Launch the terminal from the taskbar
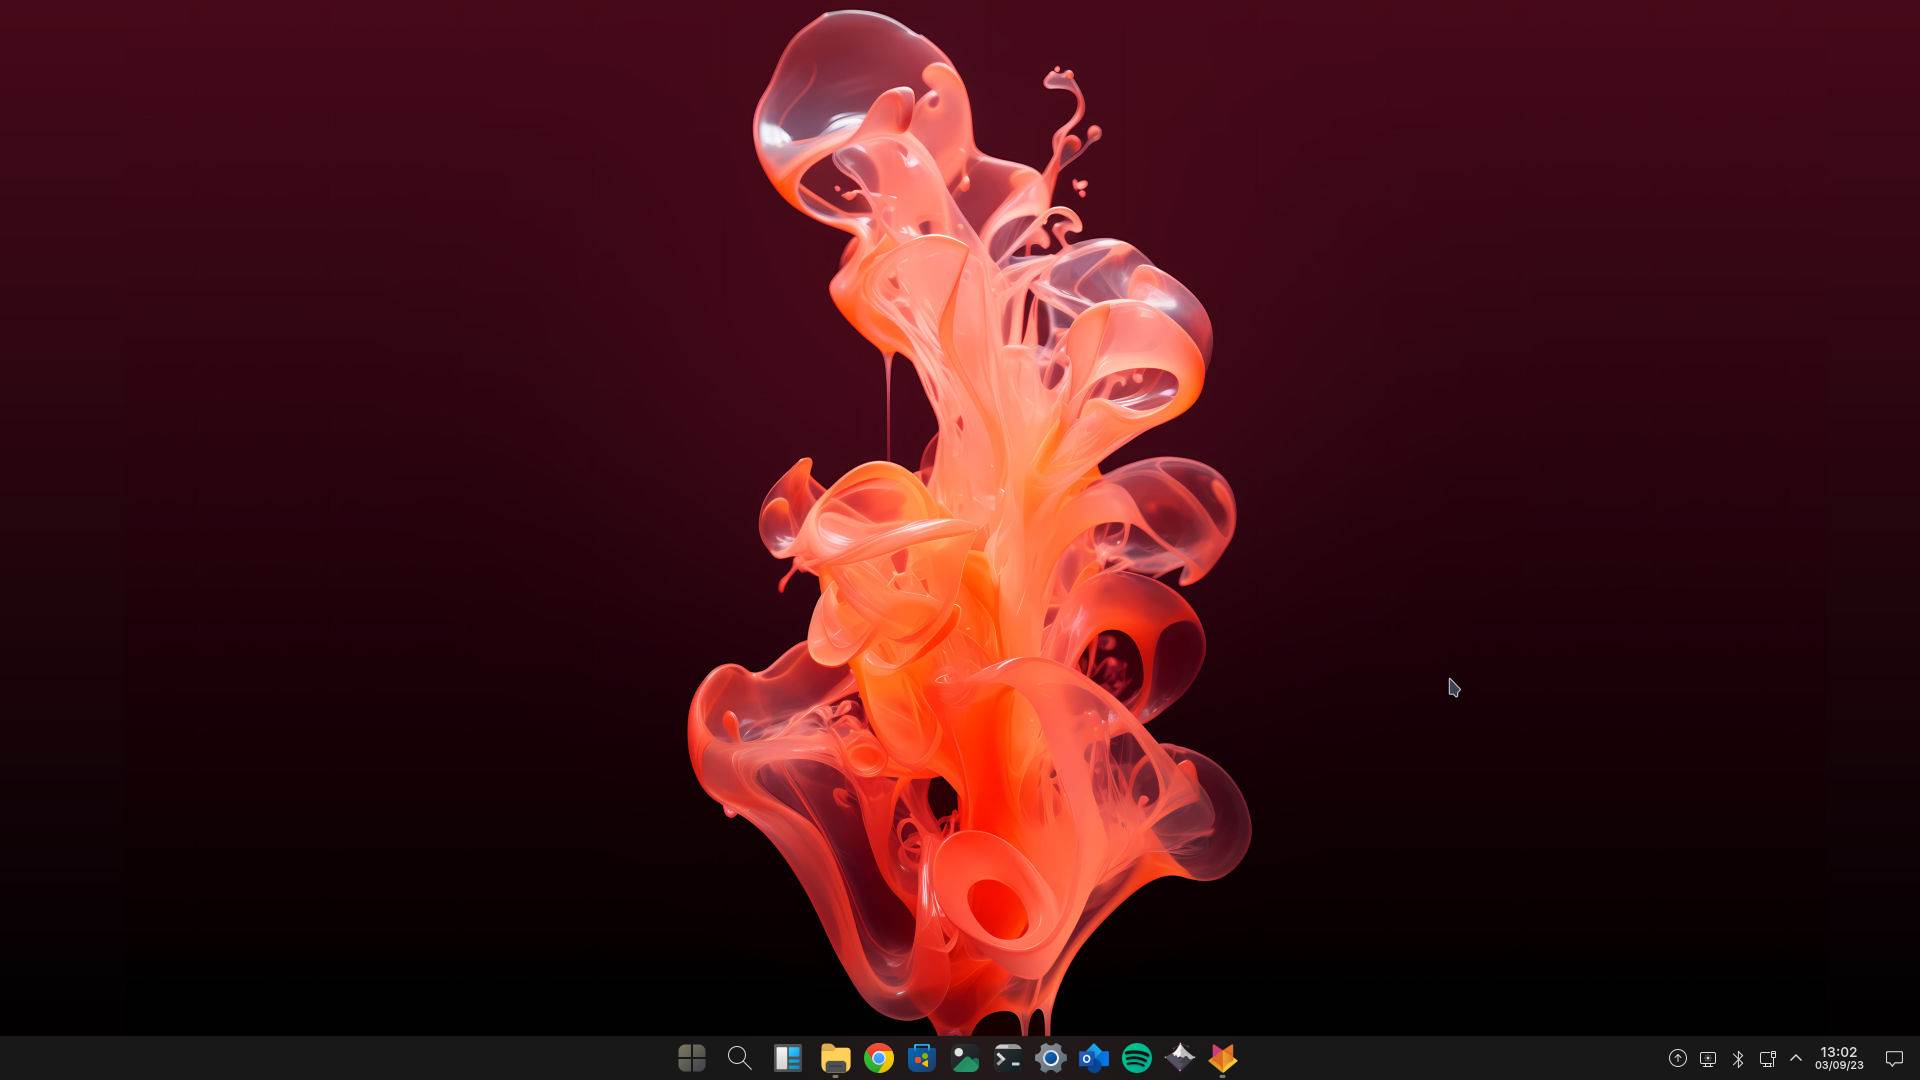The width and height of the screenshot is (1920, 1080). coord(1008,1058)
